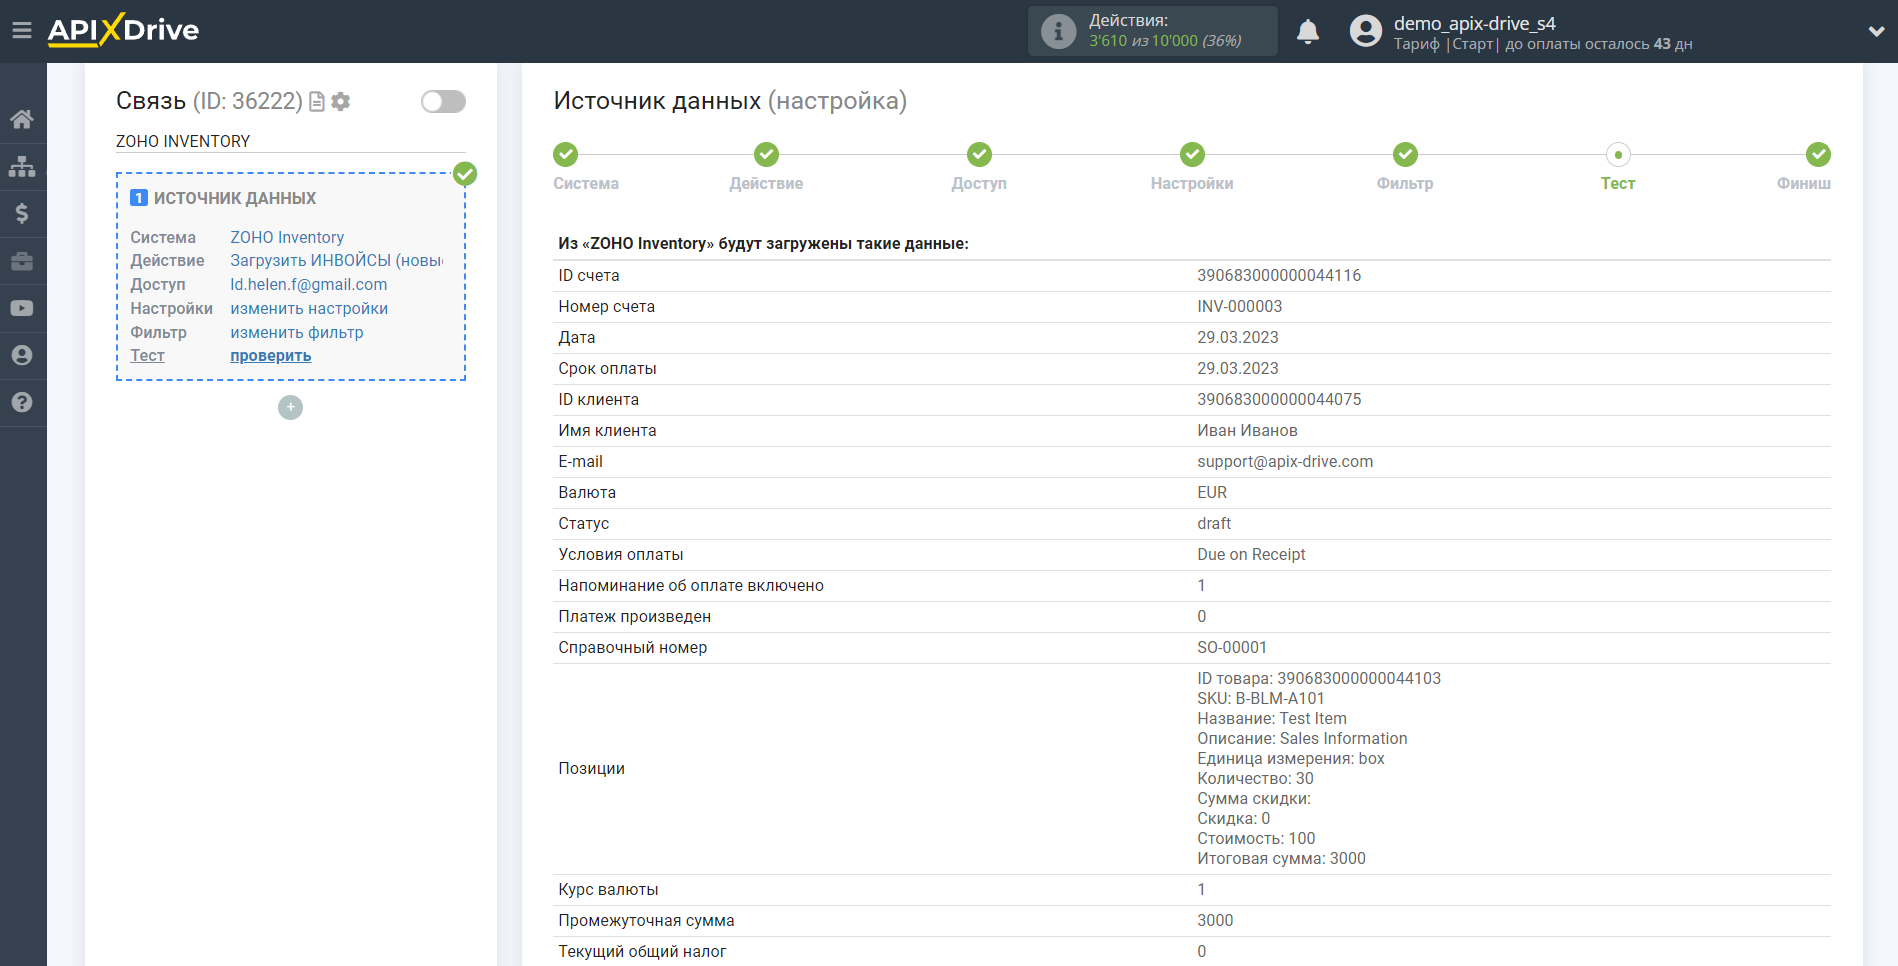Open the briefcase sidebar icon
The width and height of the screenshot is (1898, 966).
tap(22, 261)
